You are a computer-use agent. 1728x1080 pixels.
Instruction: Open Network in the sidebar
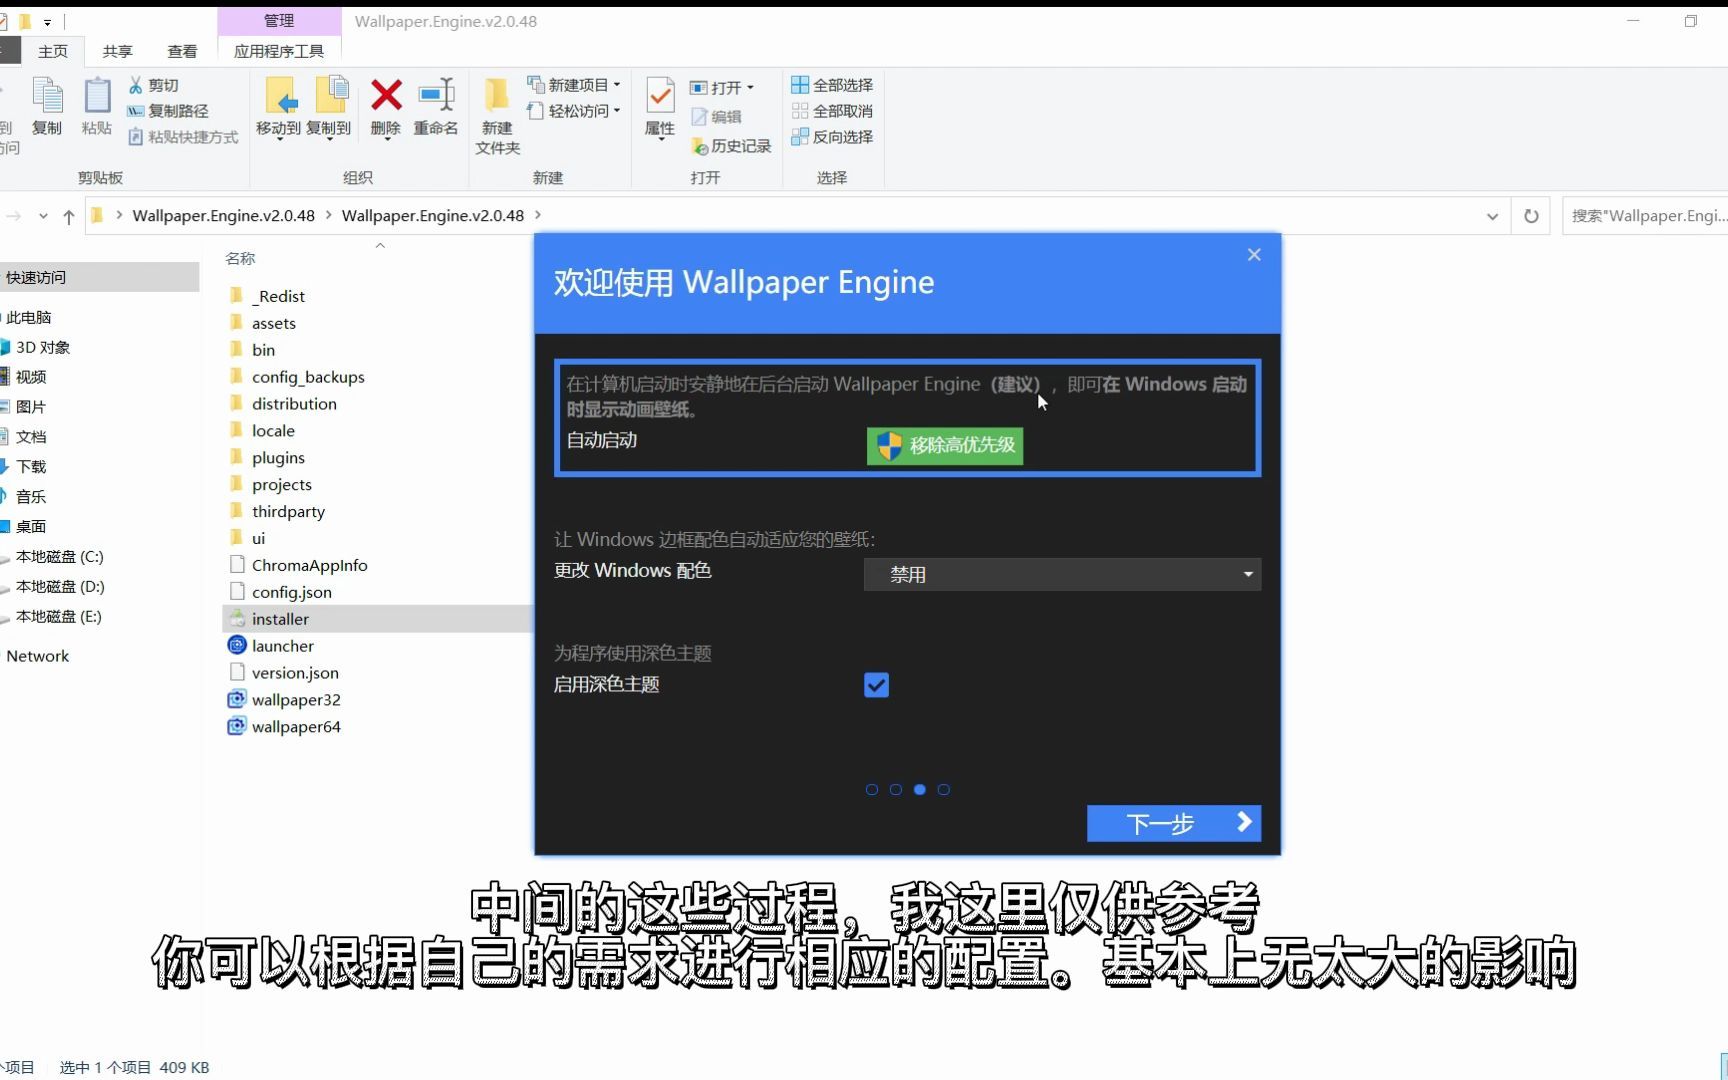click(38, 657)
